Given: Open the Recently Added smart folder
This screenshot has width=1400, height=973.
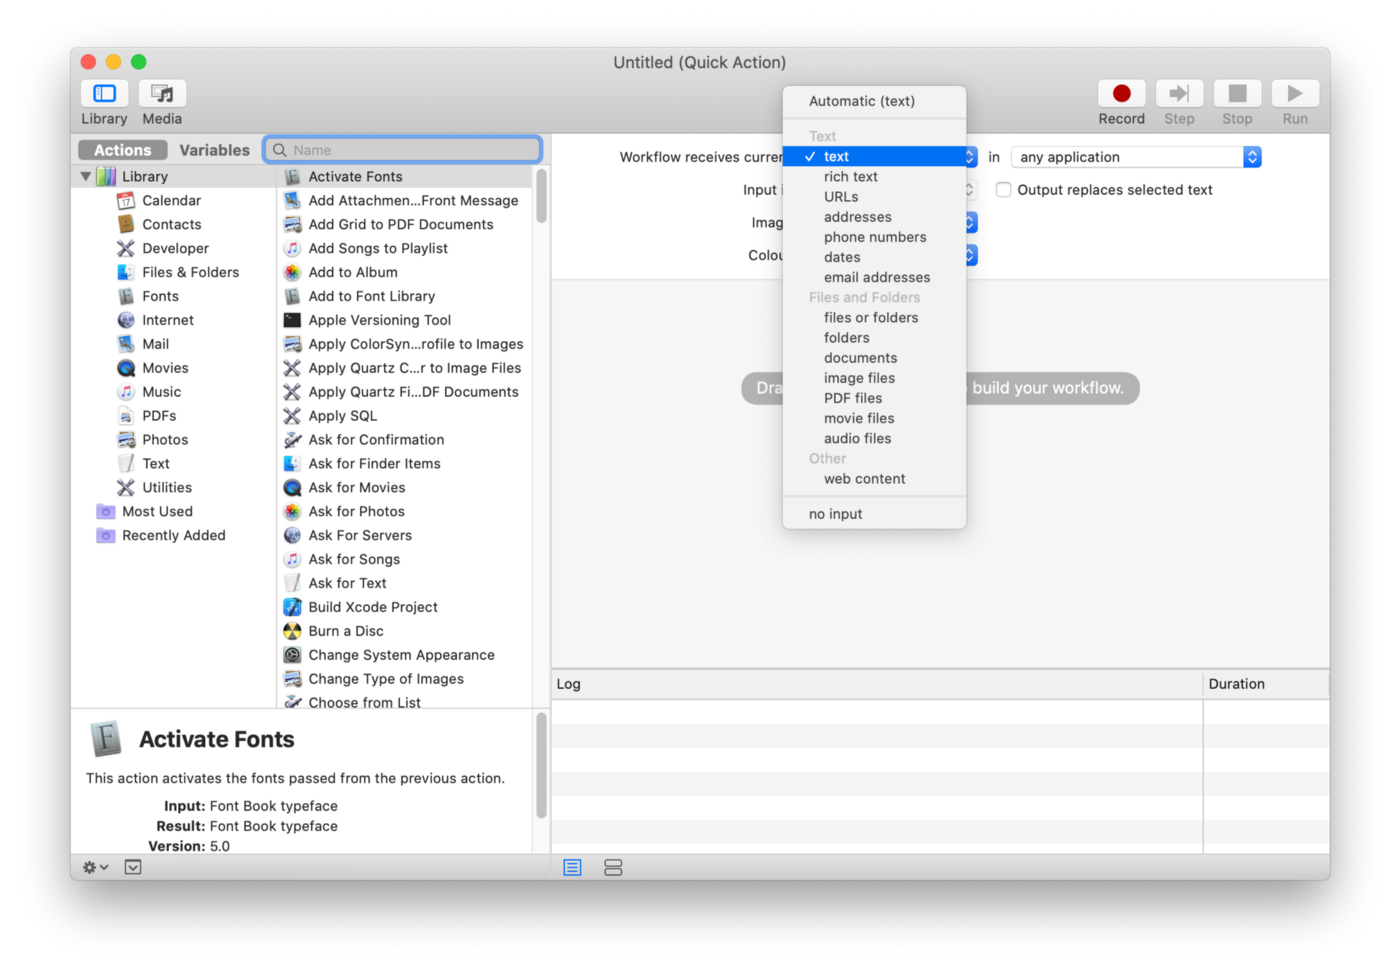Looking at the screenshot, I should click(172, 536).
